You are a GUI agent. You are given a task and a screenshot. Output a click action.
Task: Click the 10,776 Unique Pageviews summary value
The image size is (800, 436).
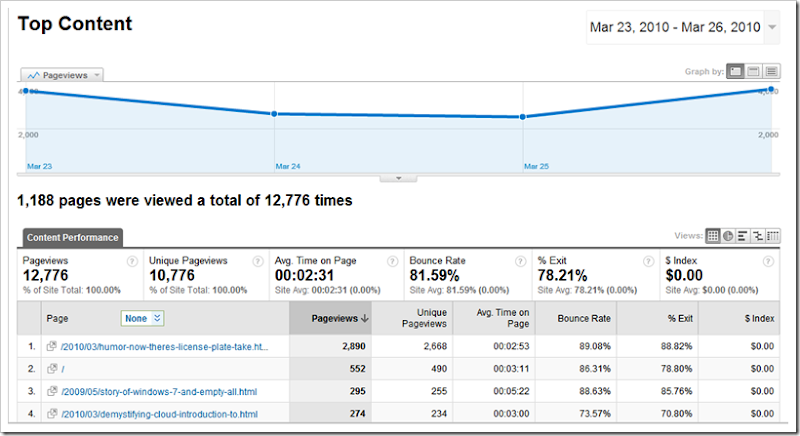pos(172,275)
